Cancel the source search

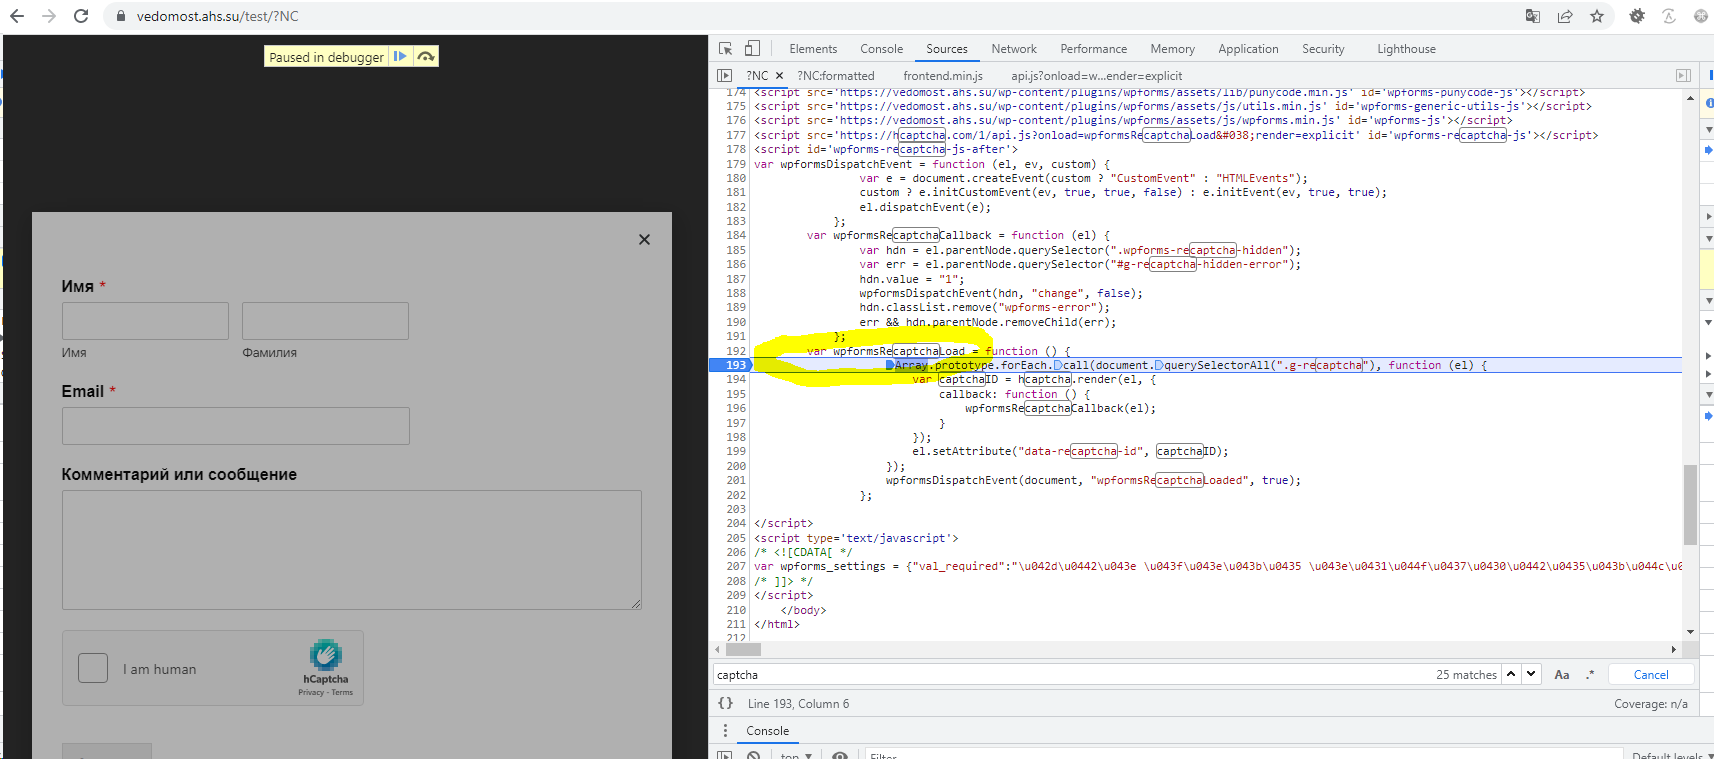point(1651,675)
